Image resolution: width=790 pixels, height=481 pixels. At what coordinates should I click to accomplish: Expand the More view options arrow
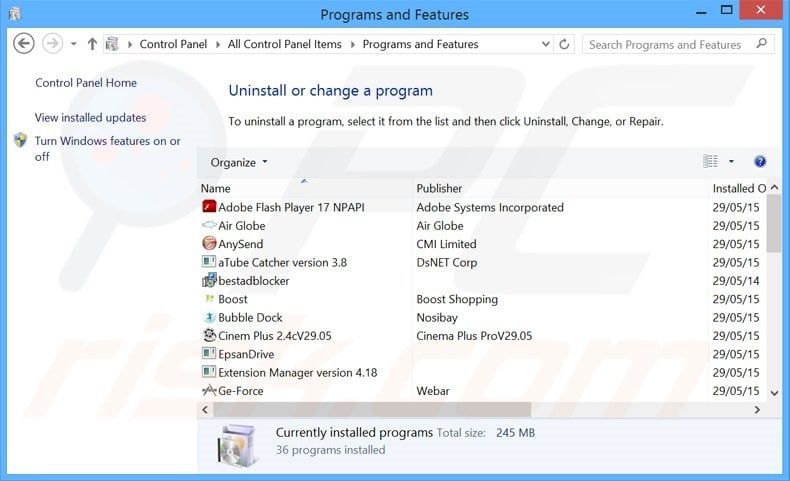point(731,161)
